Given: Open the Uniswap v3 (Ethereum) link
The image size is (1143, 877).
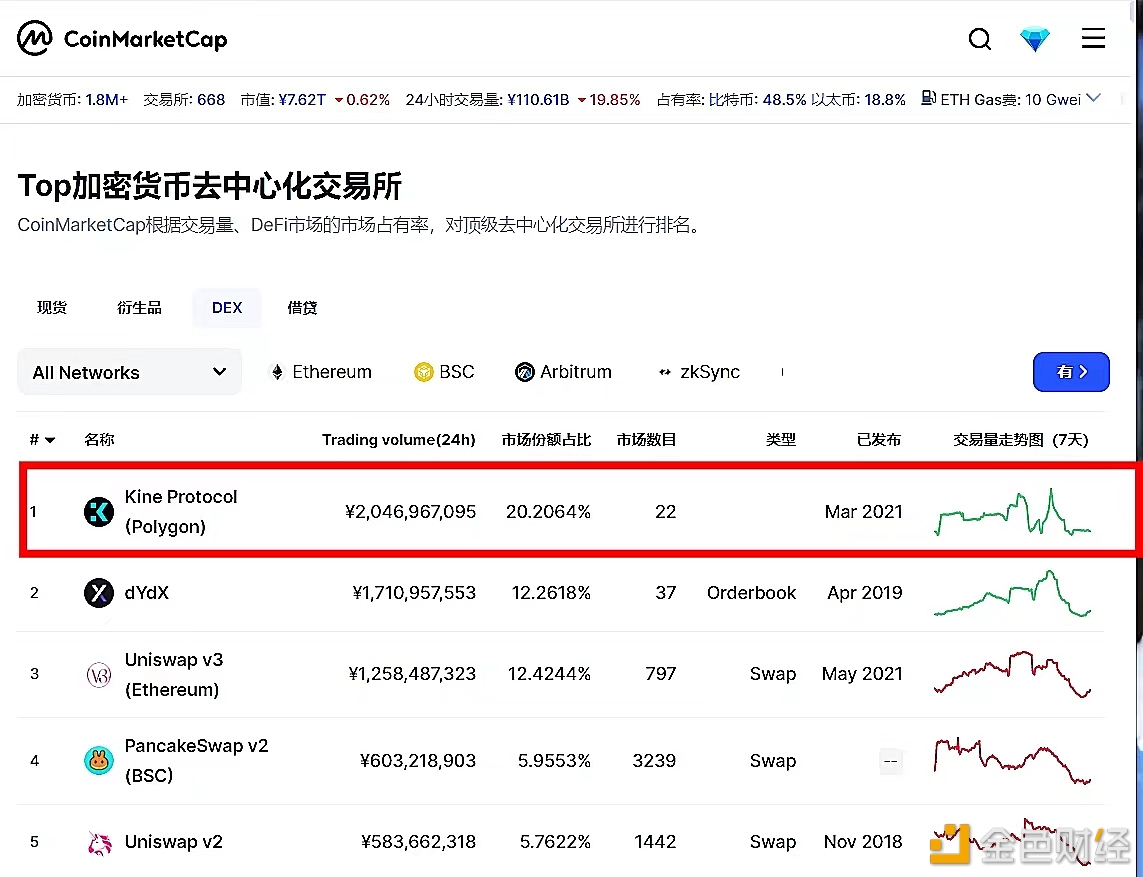Looking at the screenshot, I should [x=174, y=674].
